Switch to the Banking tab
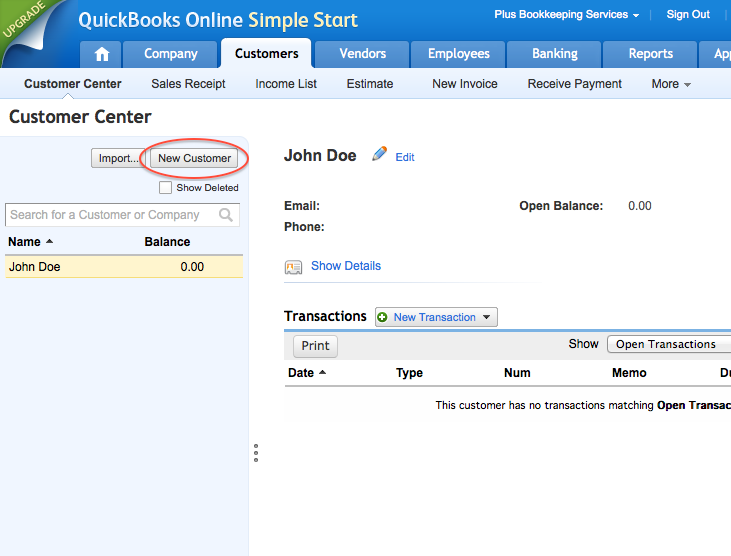Screen dimensions: 731x556 (554, 55)
